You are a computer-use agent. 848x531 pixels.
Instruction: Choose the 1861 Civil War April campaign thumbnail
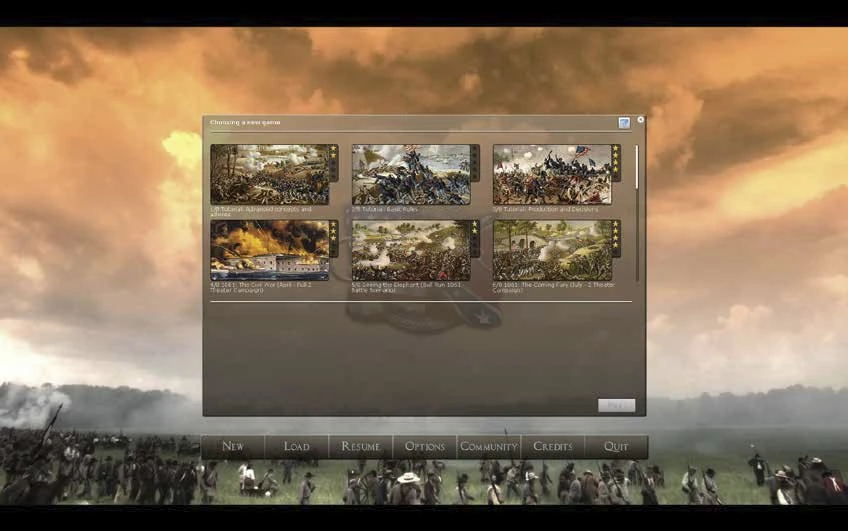tap(270, 250)
